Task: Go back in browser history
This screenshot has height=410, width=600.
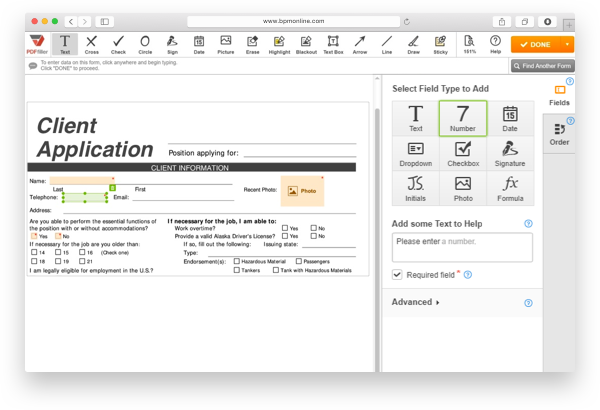Action: 71,22
